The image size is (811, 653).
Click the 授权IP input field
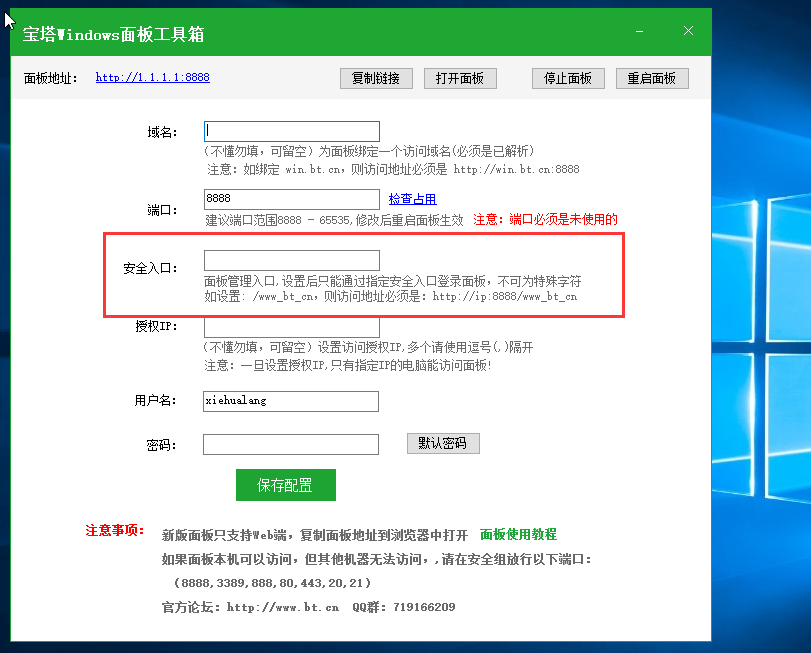(x=292, y=327)
